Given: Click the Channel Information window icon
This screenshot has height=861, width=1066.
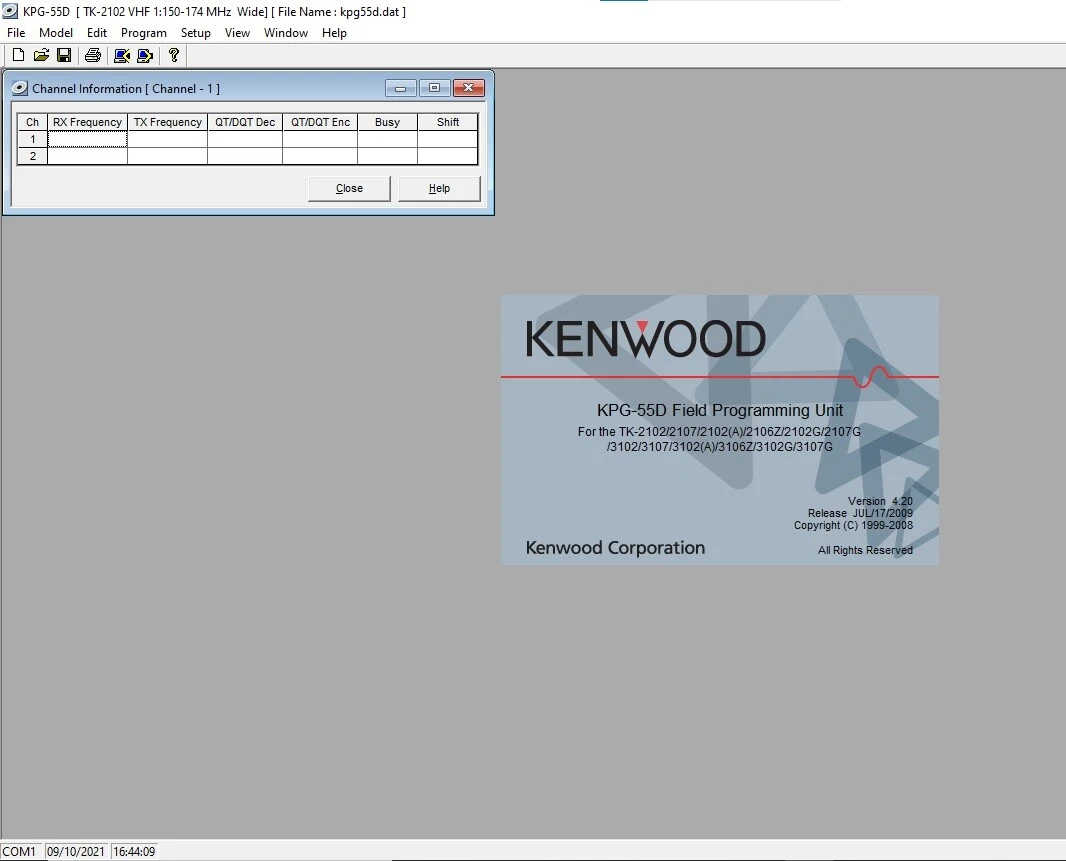Looking at the screenshot, I should 20,88.
